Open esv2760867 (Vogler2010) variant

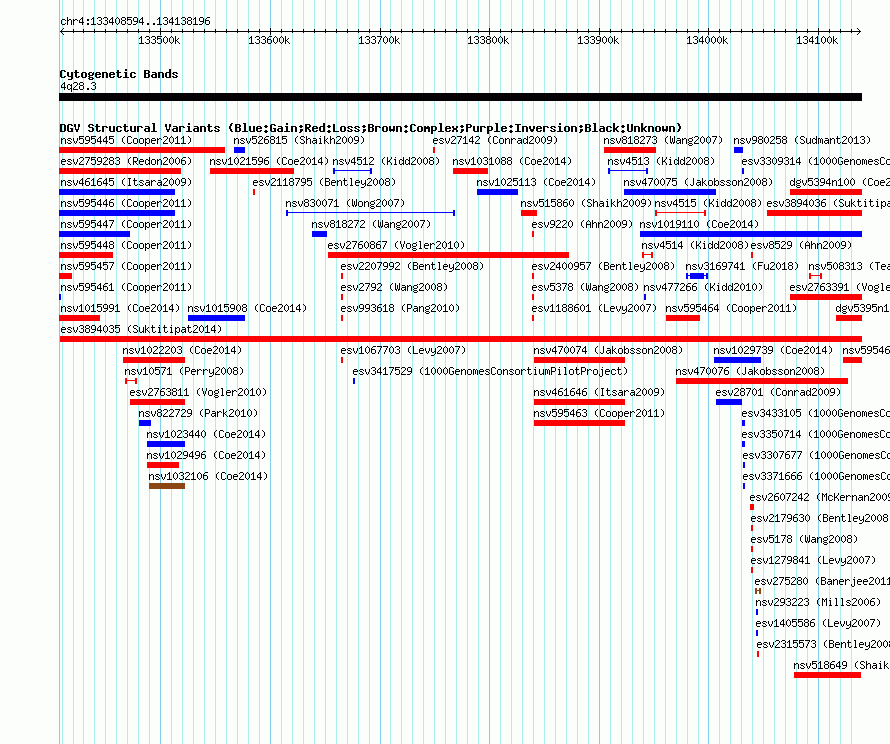[448, 255]
